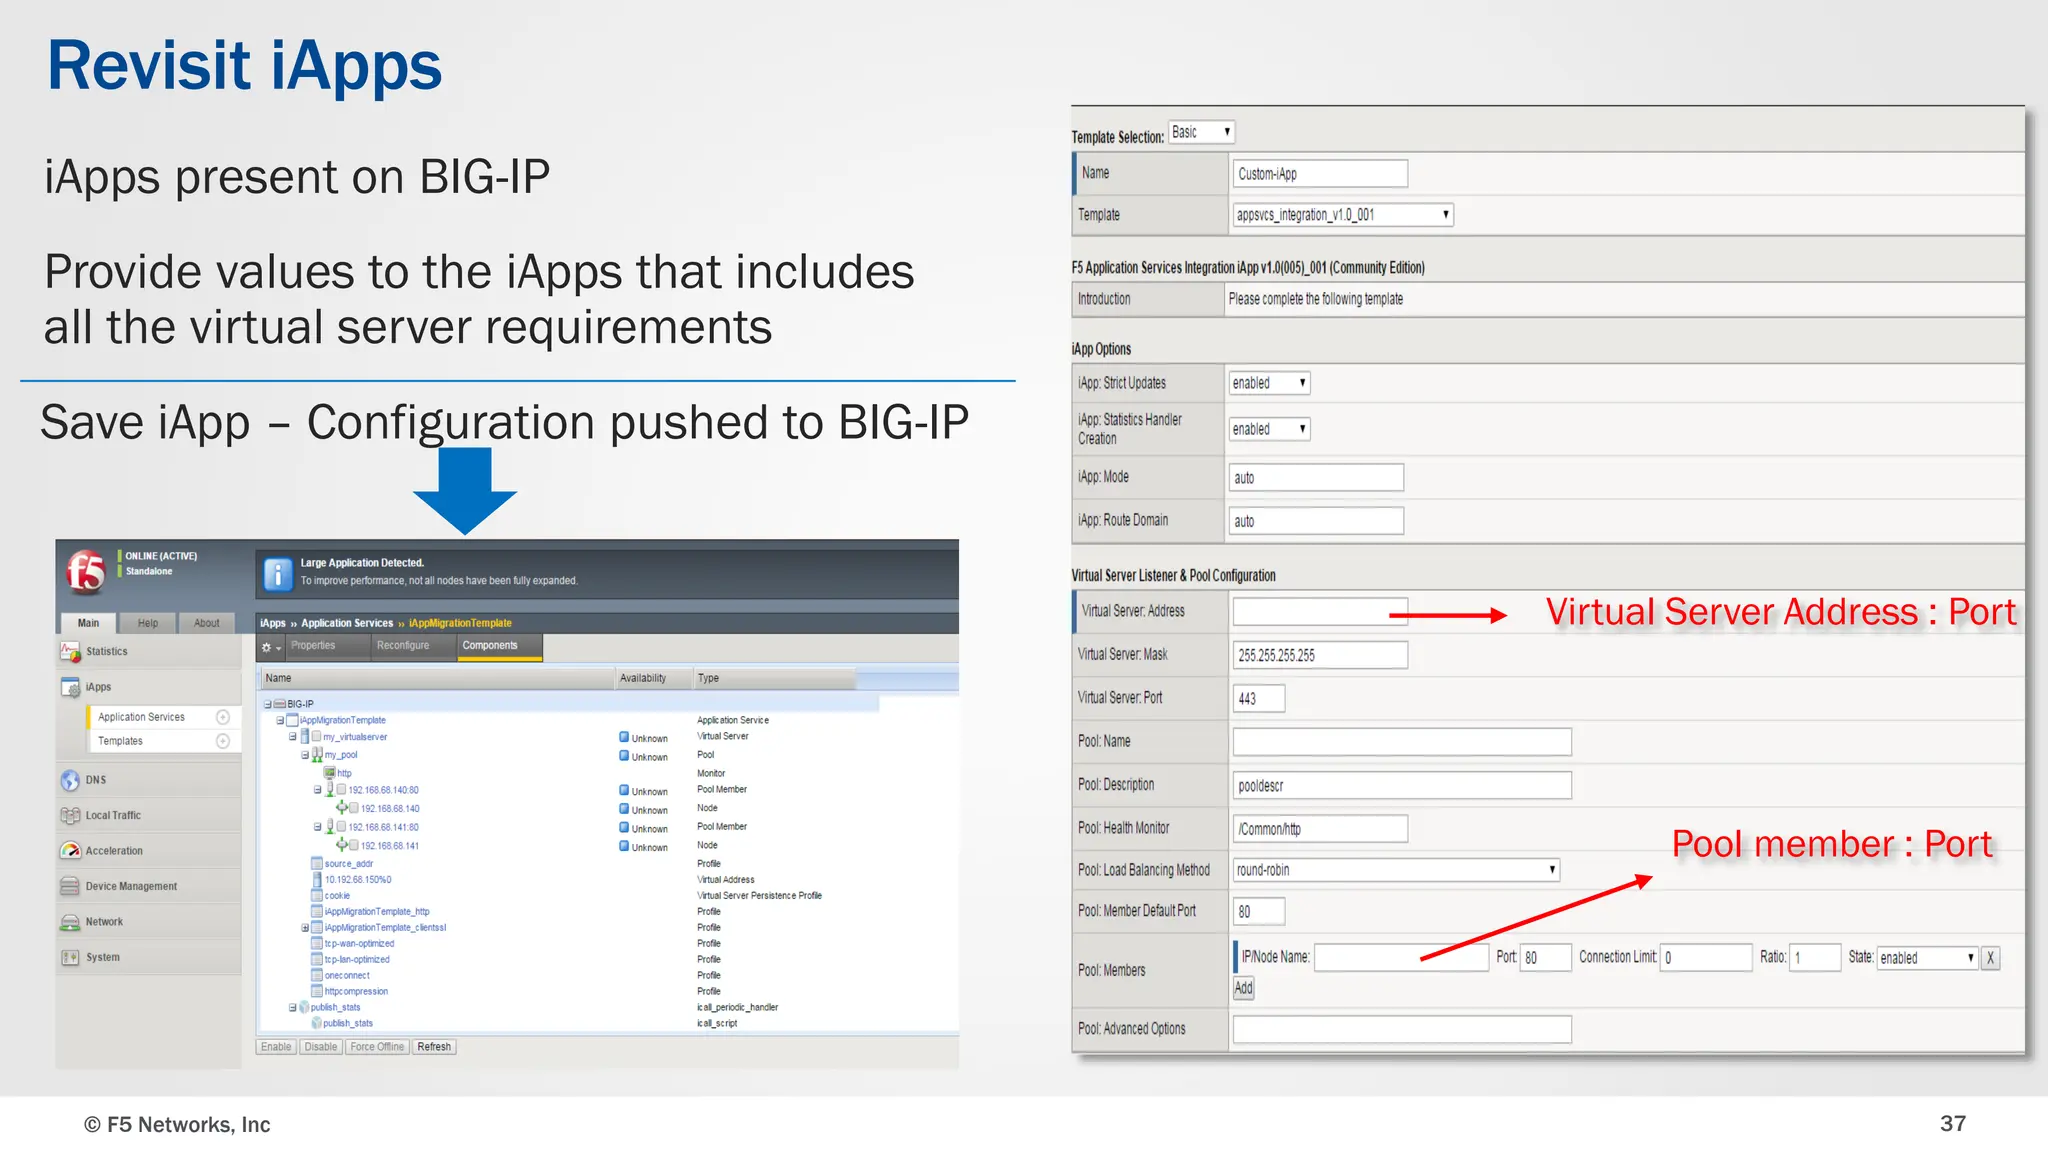Check the my_virtualserver checkbox
2048x1152 pixels.
[x=316, y=737]
